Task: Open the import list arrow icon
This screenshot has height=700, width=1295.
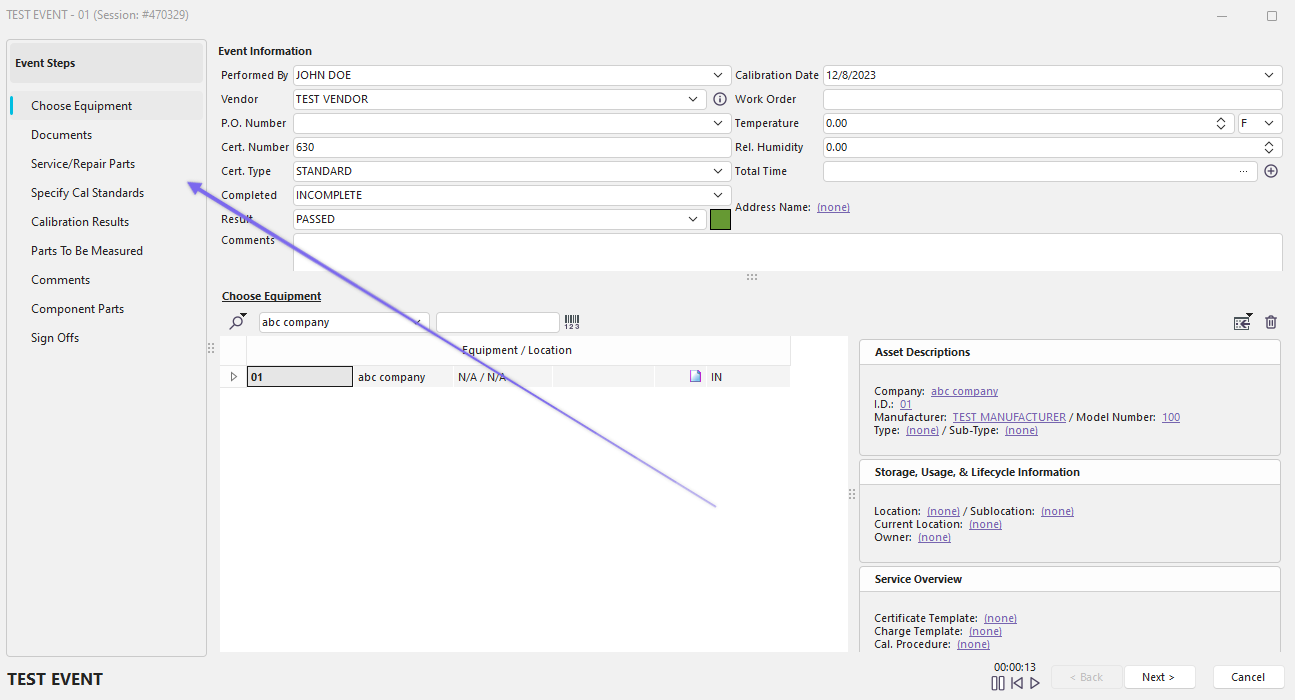Action: pos(1242,322)
